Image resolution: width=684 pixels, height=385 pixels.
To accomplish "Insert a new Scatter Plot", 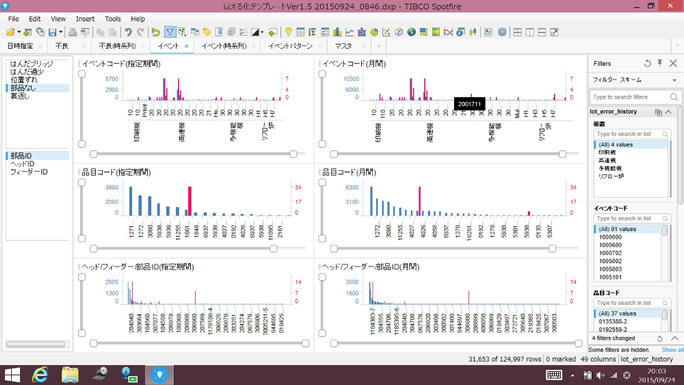I will click(386, 32).
